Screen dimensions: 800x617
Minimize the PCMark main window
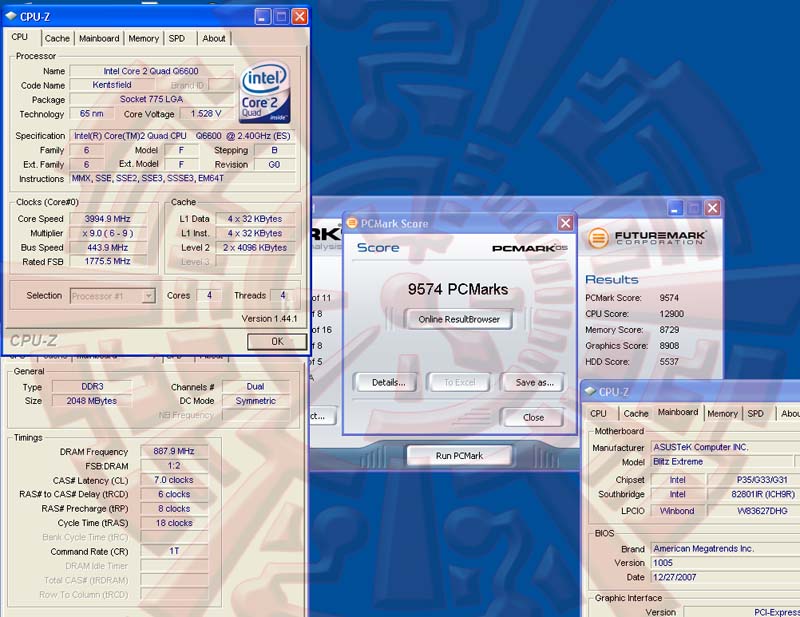coord(676,208)
